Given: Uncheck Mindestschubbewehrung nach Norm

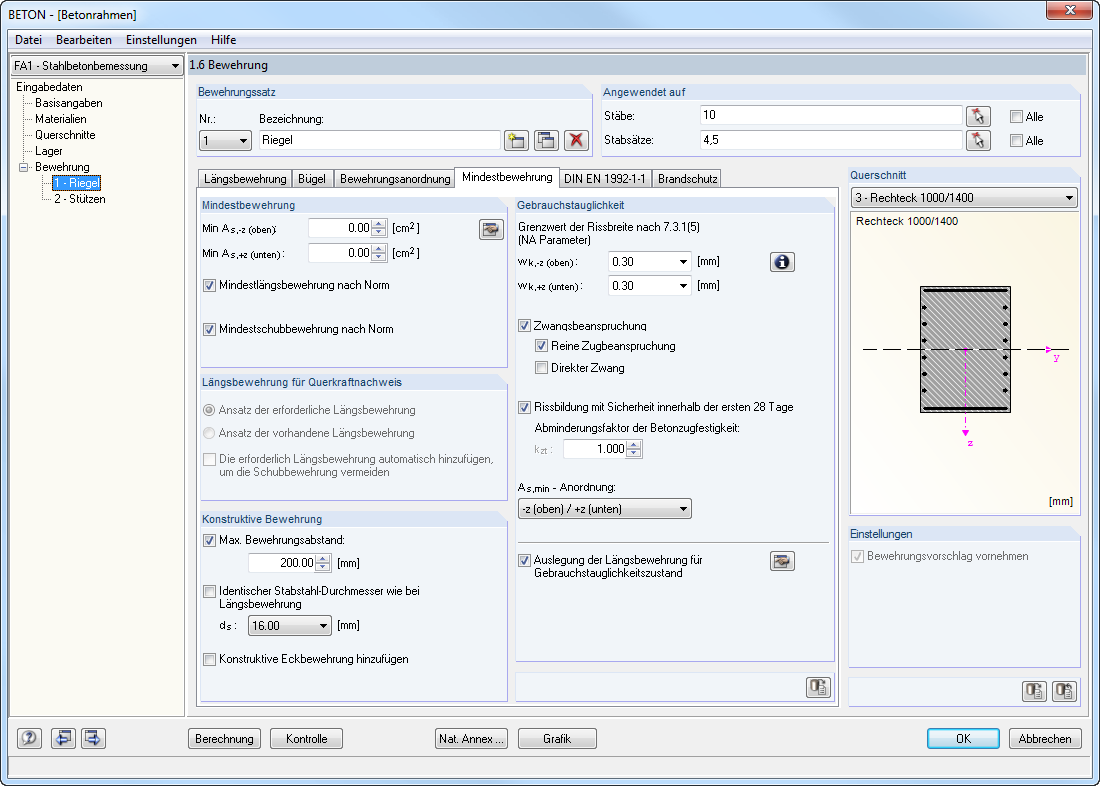Looking at the screenshot, I should (209, 329).
